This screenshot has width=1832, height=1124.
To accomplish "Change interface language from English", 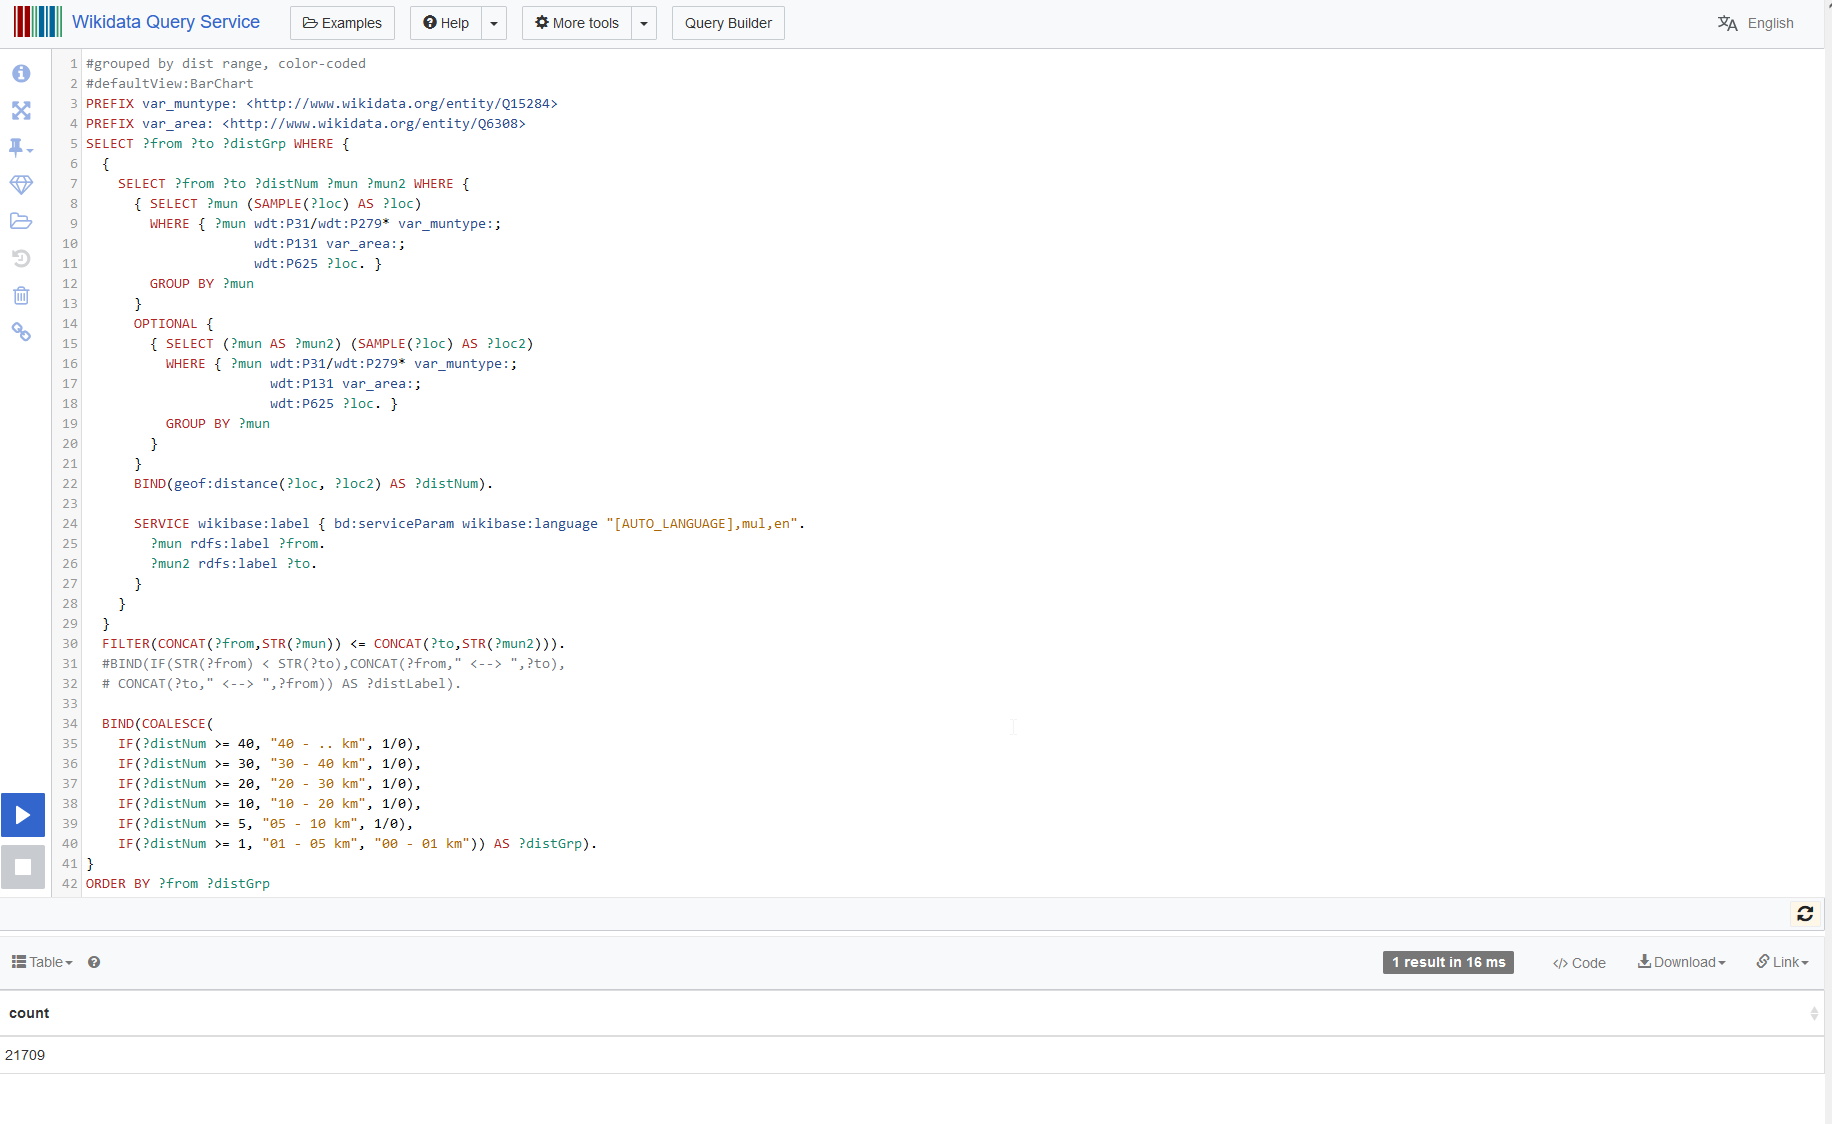I will [x=1756, y=23].
